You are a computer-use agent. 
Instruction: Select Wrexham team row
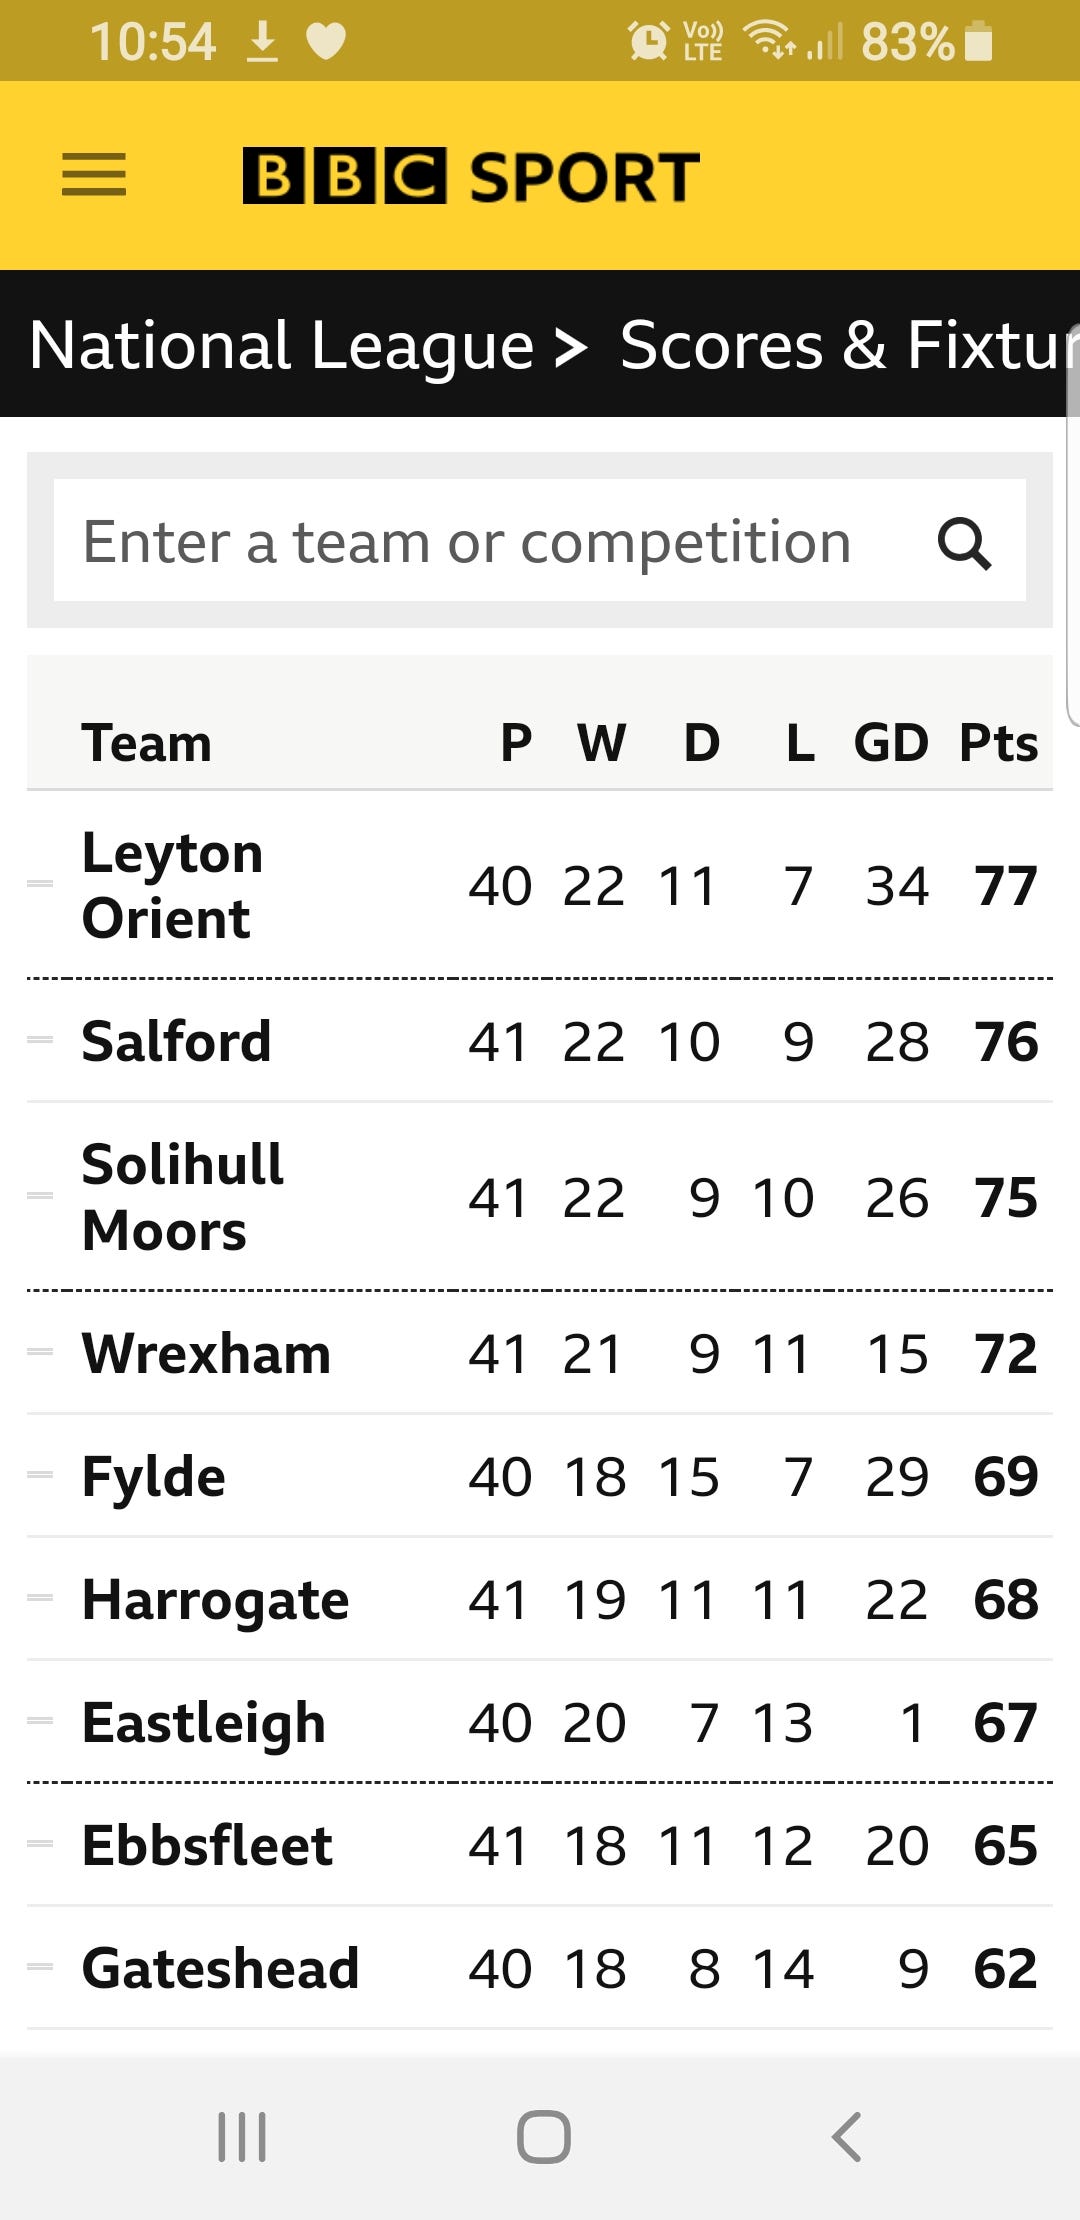pyautogui.click(x=540, y=1353)
